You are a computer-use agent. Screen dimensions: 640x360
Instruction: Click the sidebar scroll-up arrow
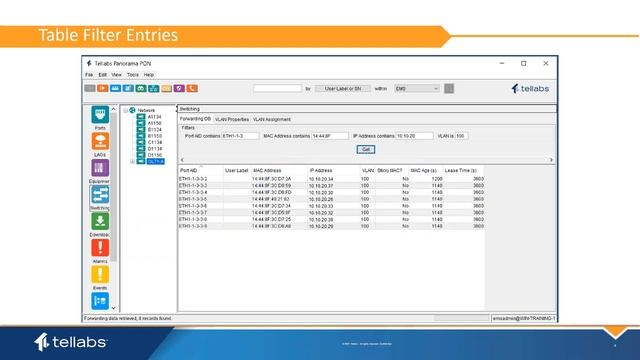[x=113, y=109]
